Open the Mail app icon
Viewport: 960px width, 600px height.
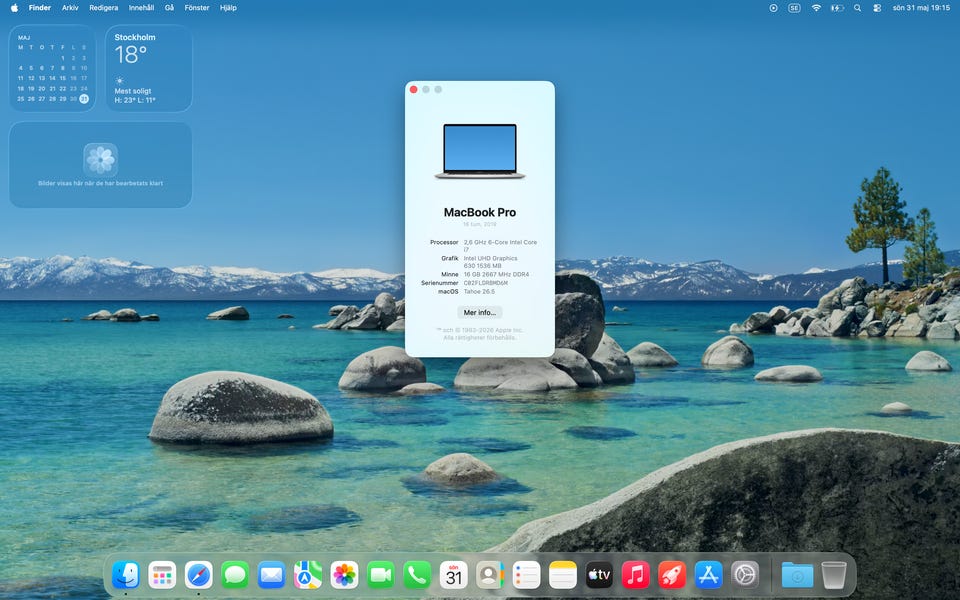coord(271,576)
